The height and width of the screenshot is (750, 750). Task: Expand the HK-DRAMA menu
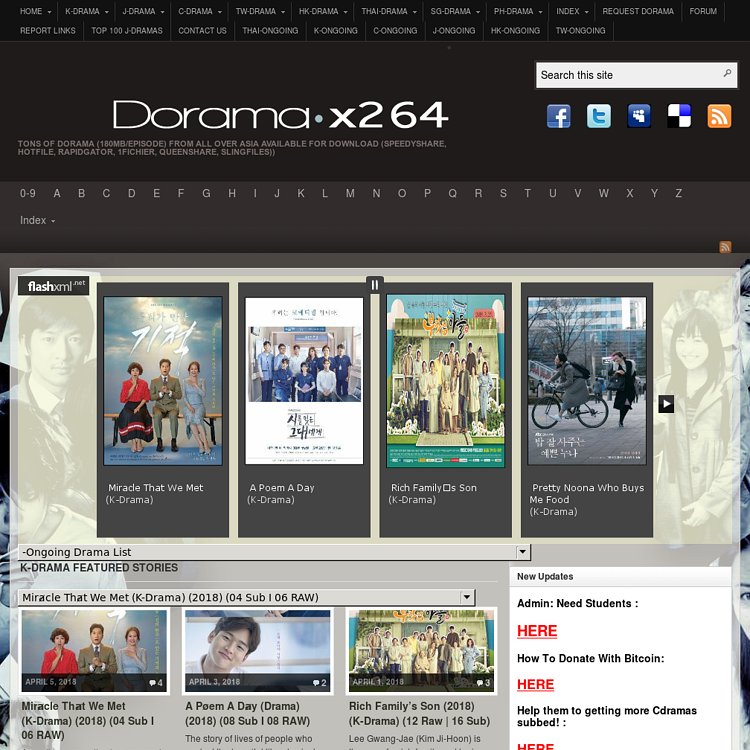[322, 11]
